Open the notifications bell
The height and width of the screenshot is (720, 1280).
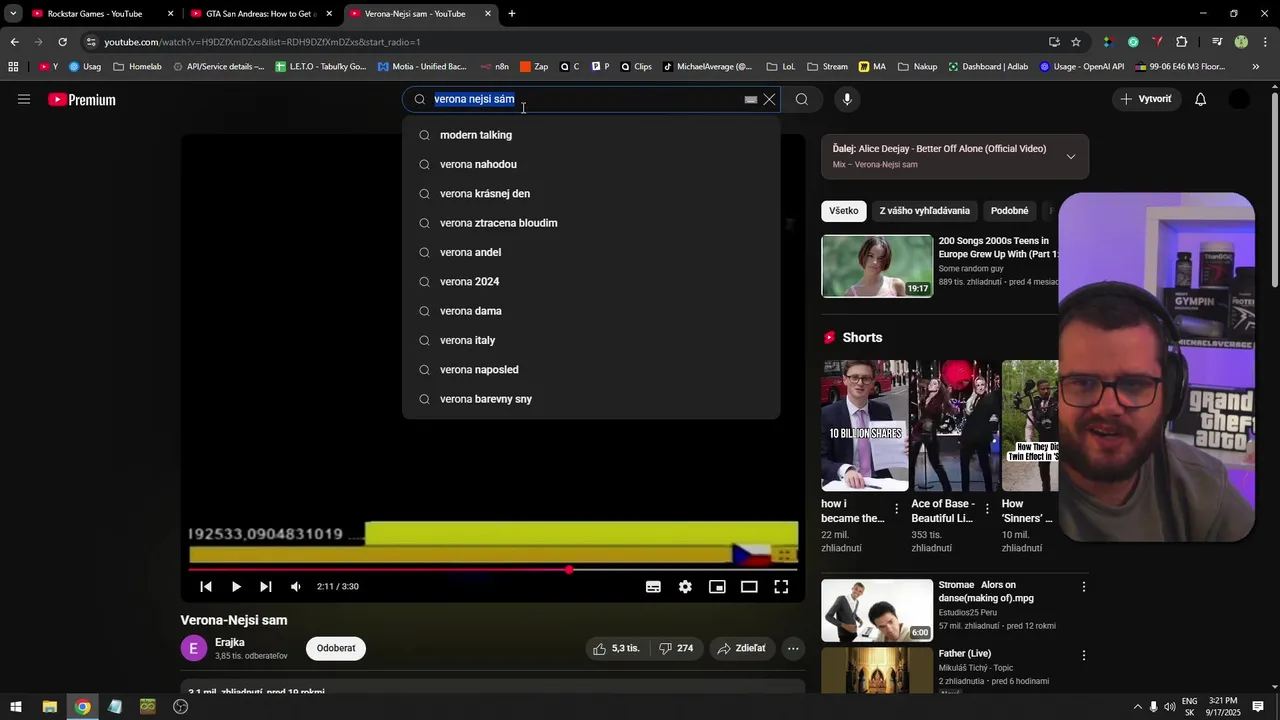click(1200, 99)
